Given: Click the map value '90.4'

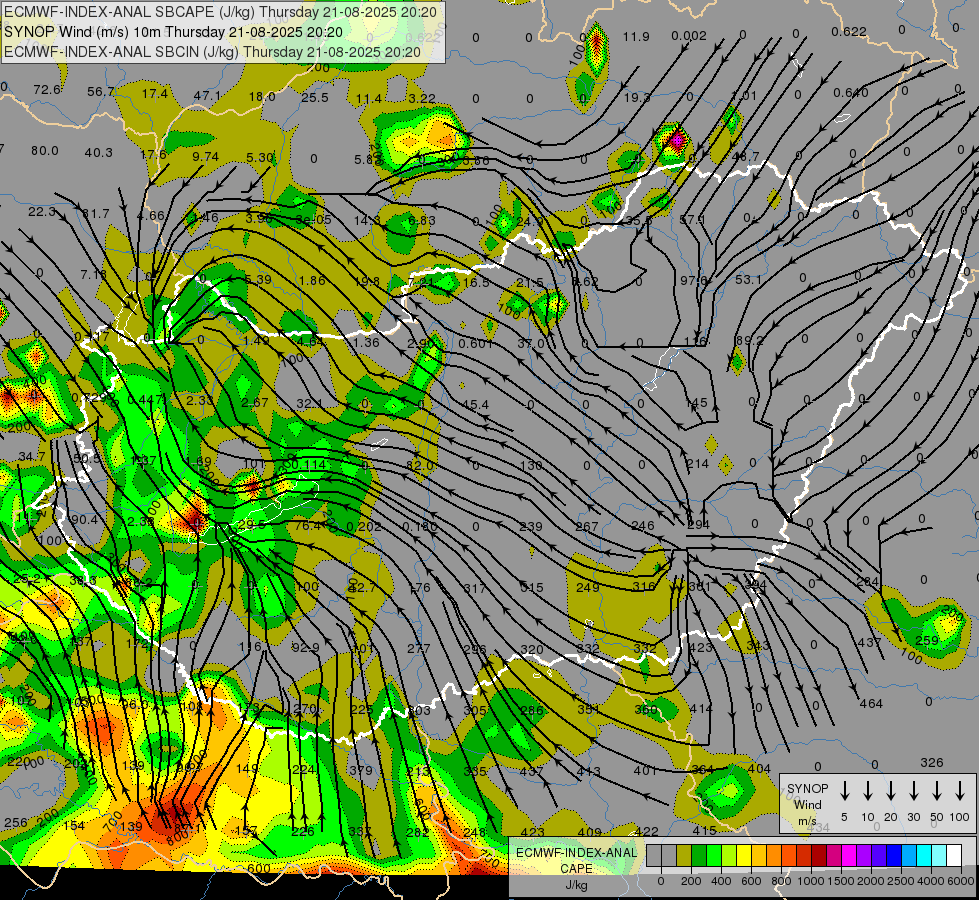Looking at the screenshot, I should click(84, 520).
